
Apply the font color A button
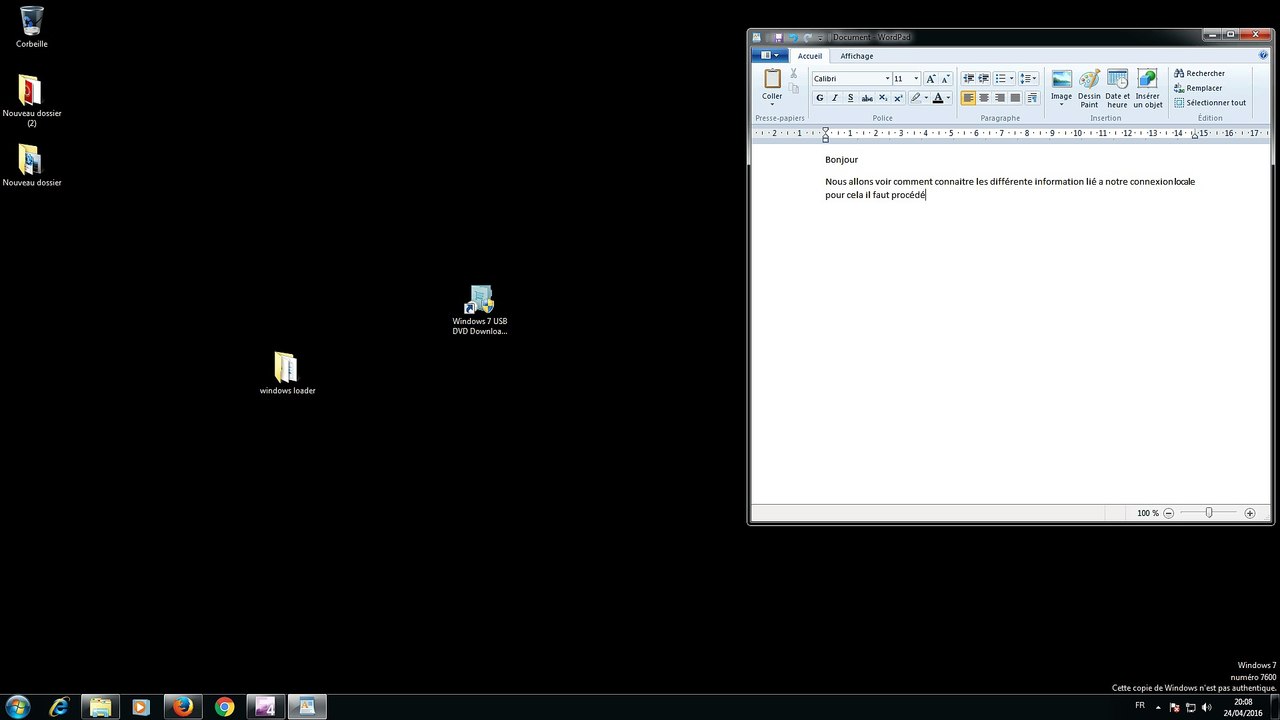pyautogui.click(x=937, y=98)
